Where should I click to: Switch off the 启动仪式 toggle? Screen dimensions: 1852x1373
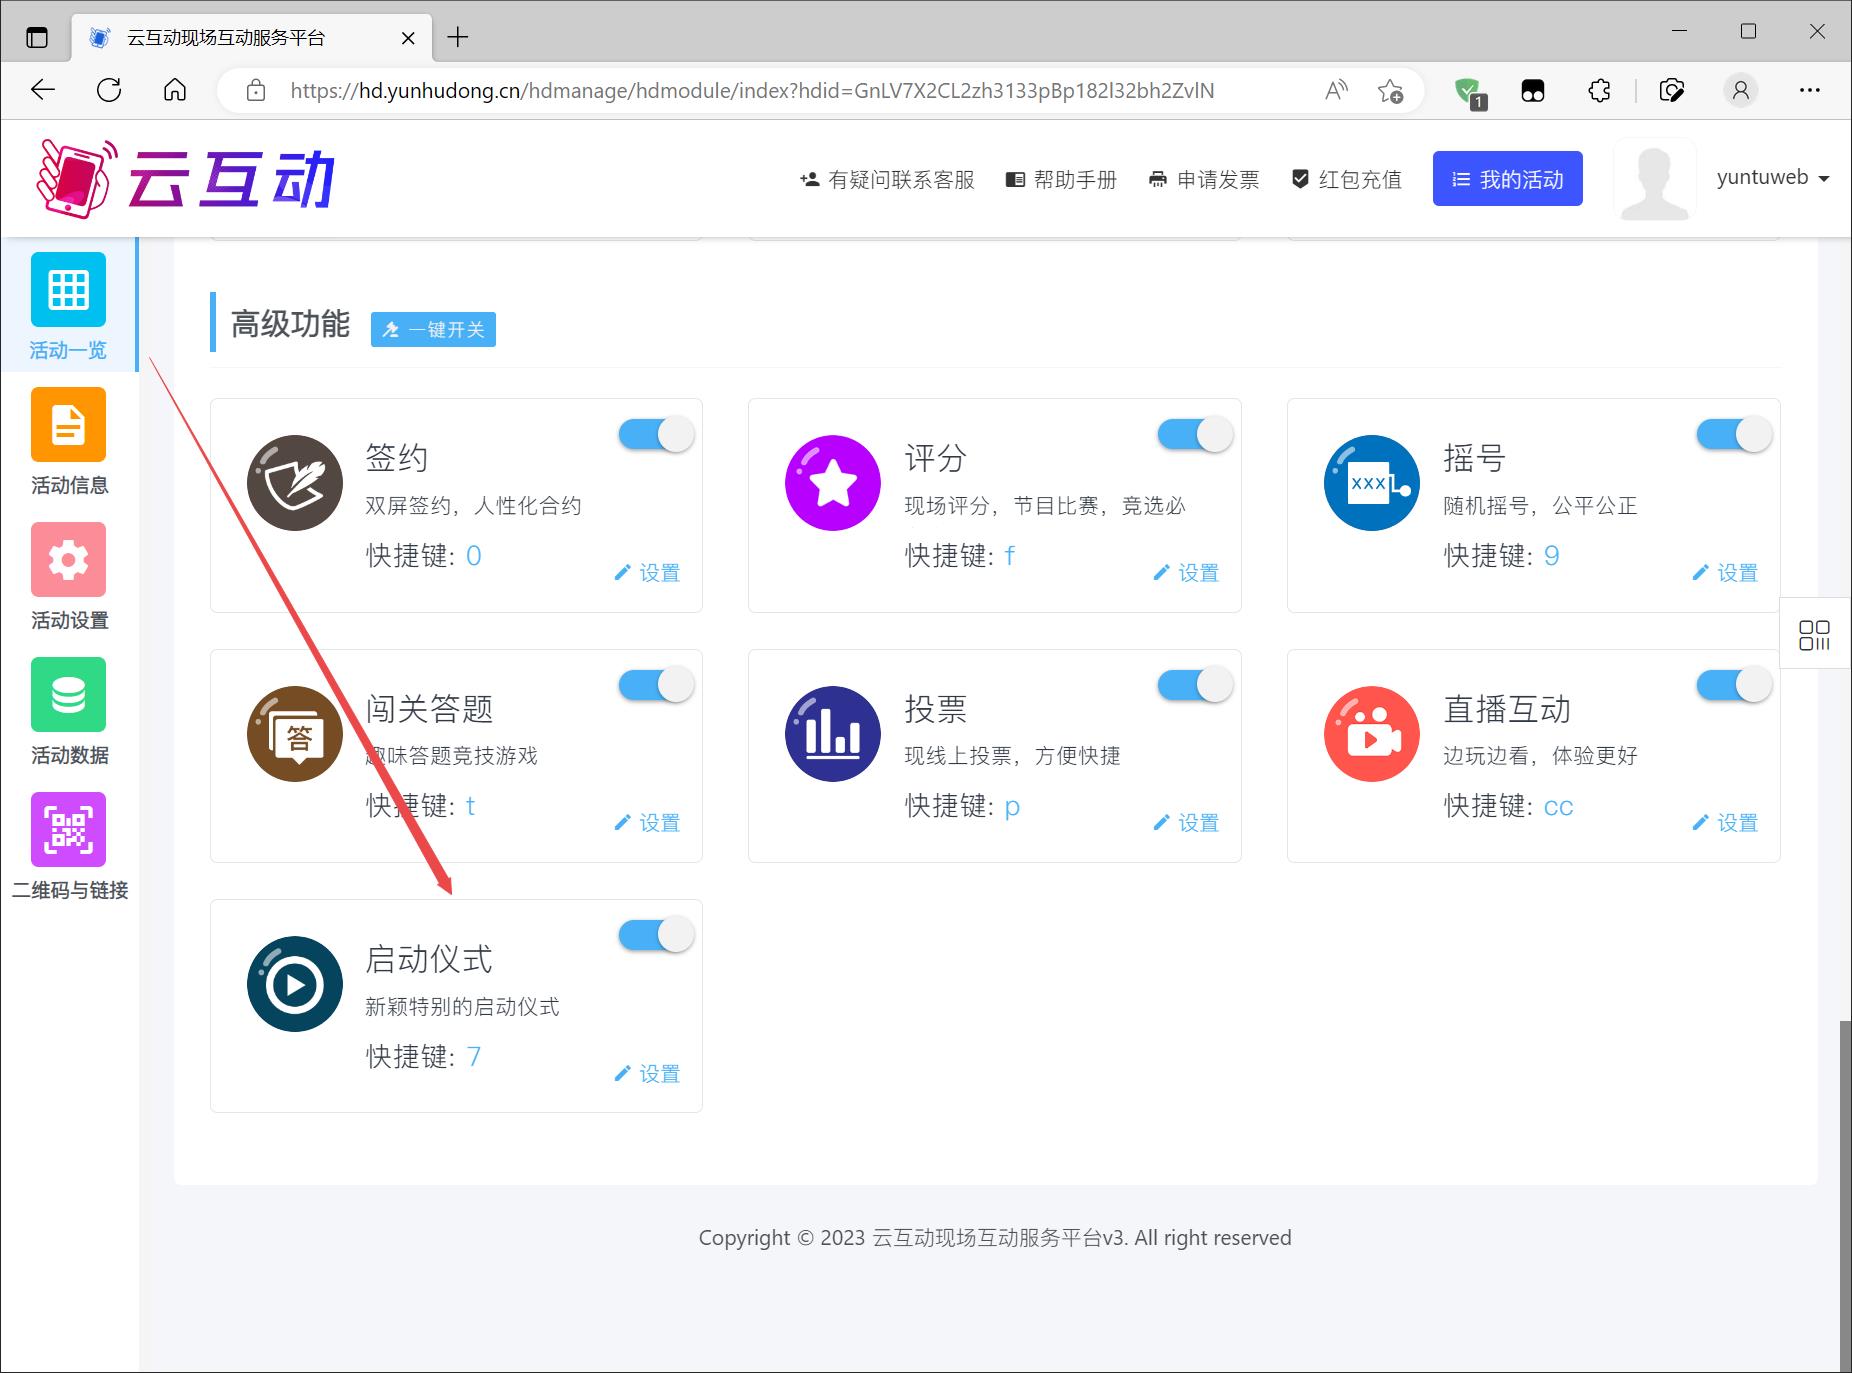coord(656,936)
